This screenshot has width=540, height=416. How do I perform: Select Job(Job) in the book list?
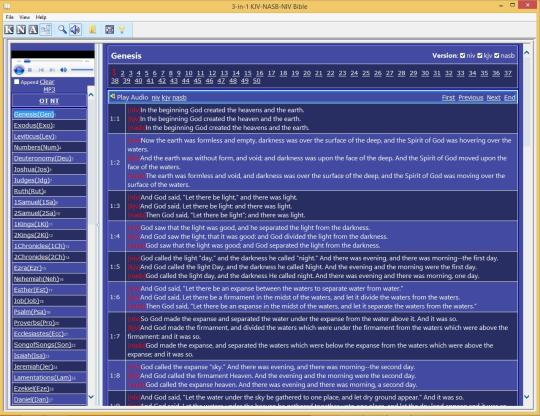[27, 301]
